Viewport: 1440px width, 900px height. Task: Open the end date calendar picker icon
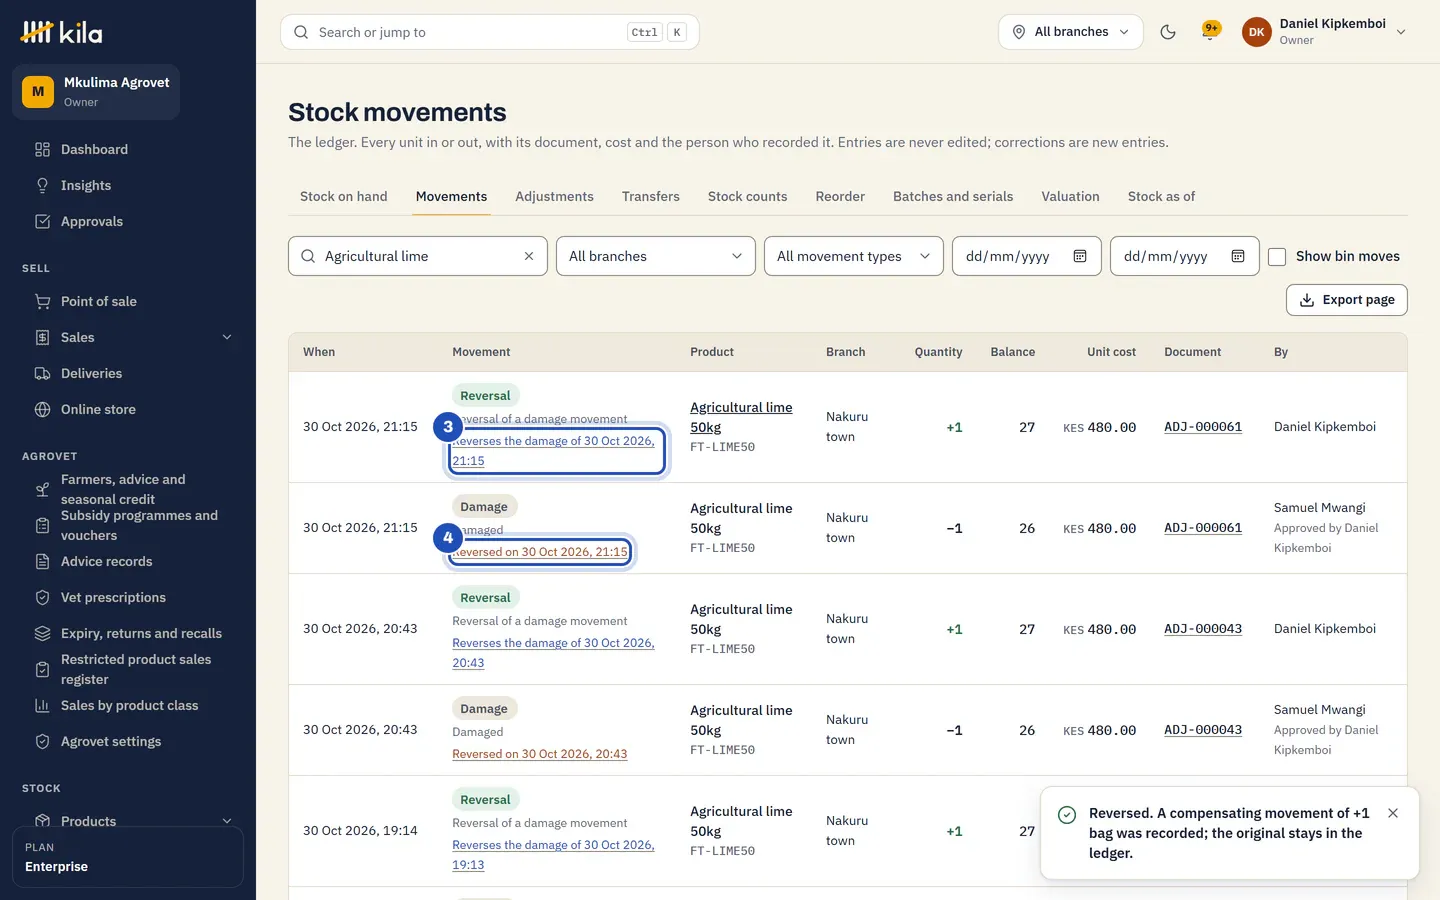coord(1238,256)
